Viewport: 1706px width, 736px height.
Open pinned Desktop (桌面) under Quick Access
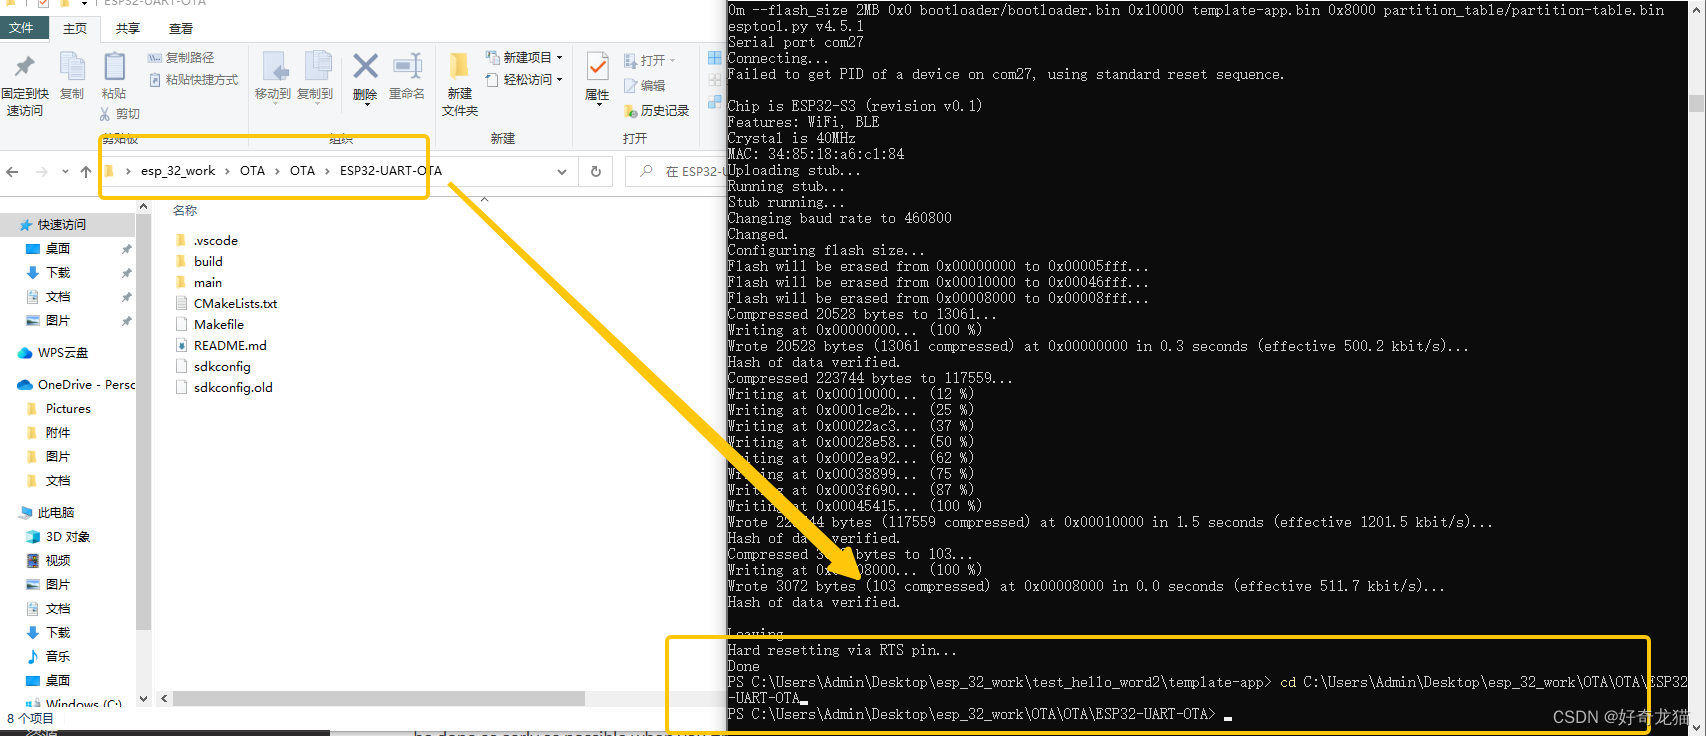[x=58, y=249]
